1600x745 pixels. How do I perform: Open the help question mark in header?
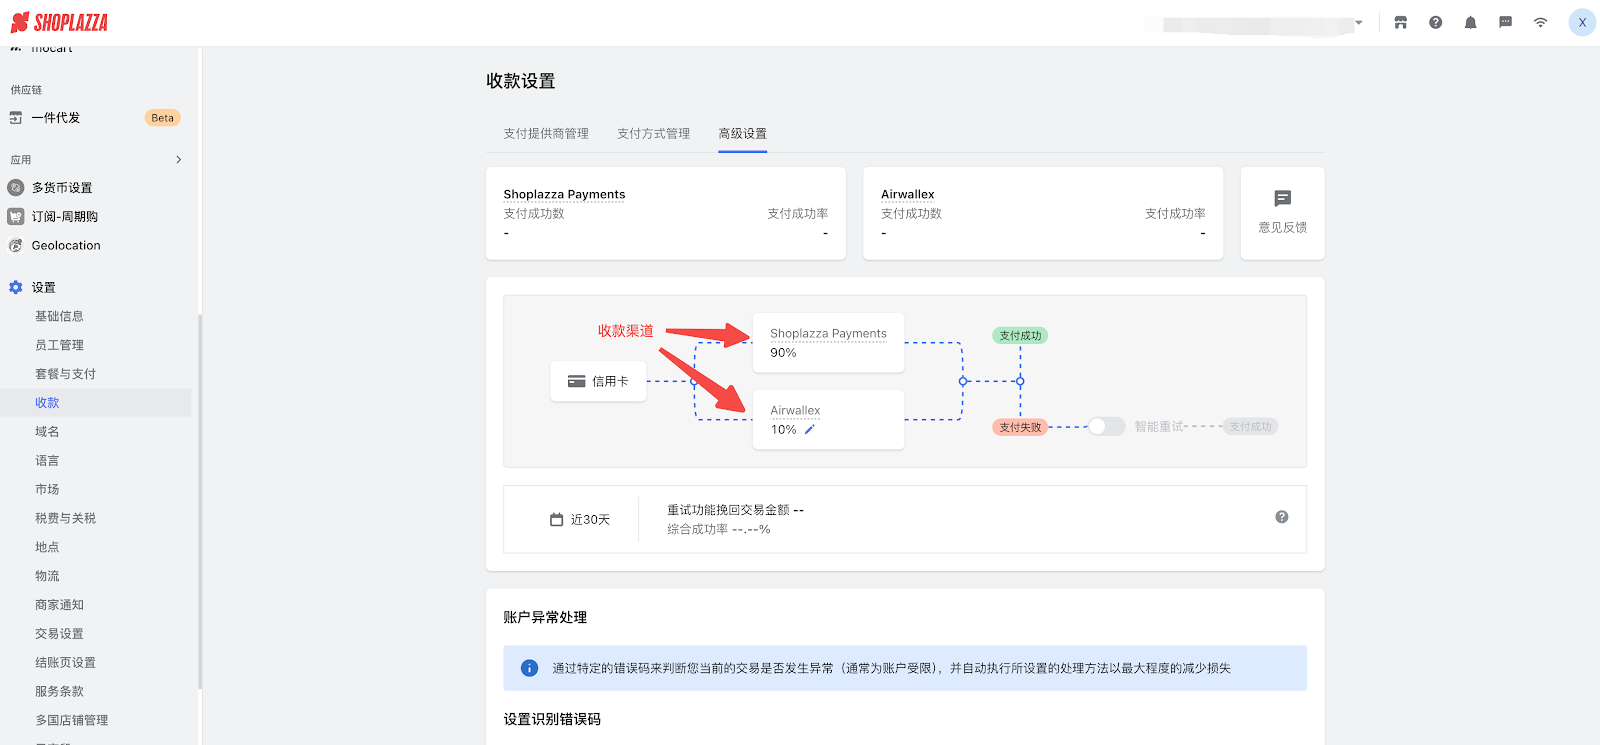coord(1435,22)
